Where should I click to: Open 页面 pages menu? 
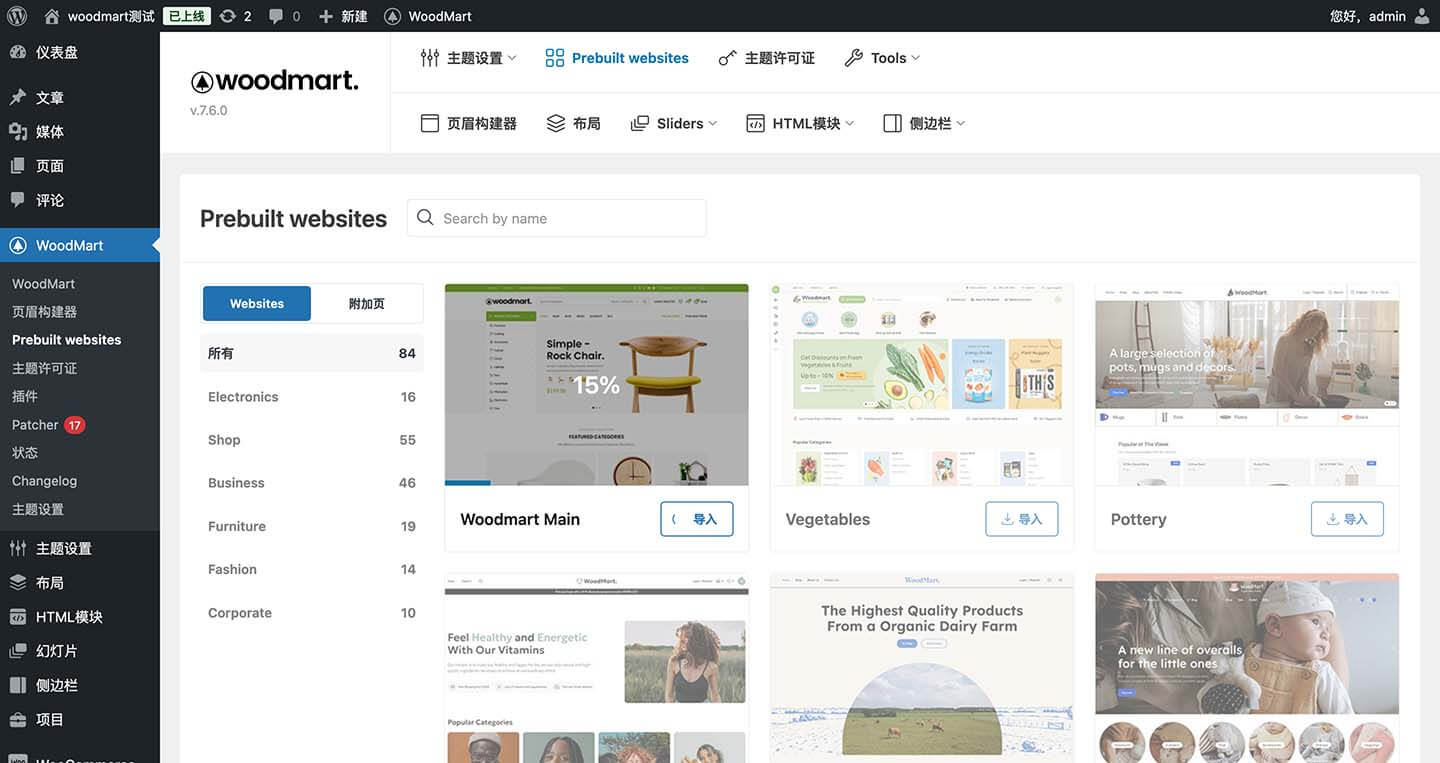click(x=80, y=166)
